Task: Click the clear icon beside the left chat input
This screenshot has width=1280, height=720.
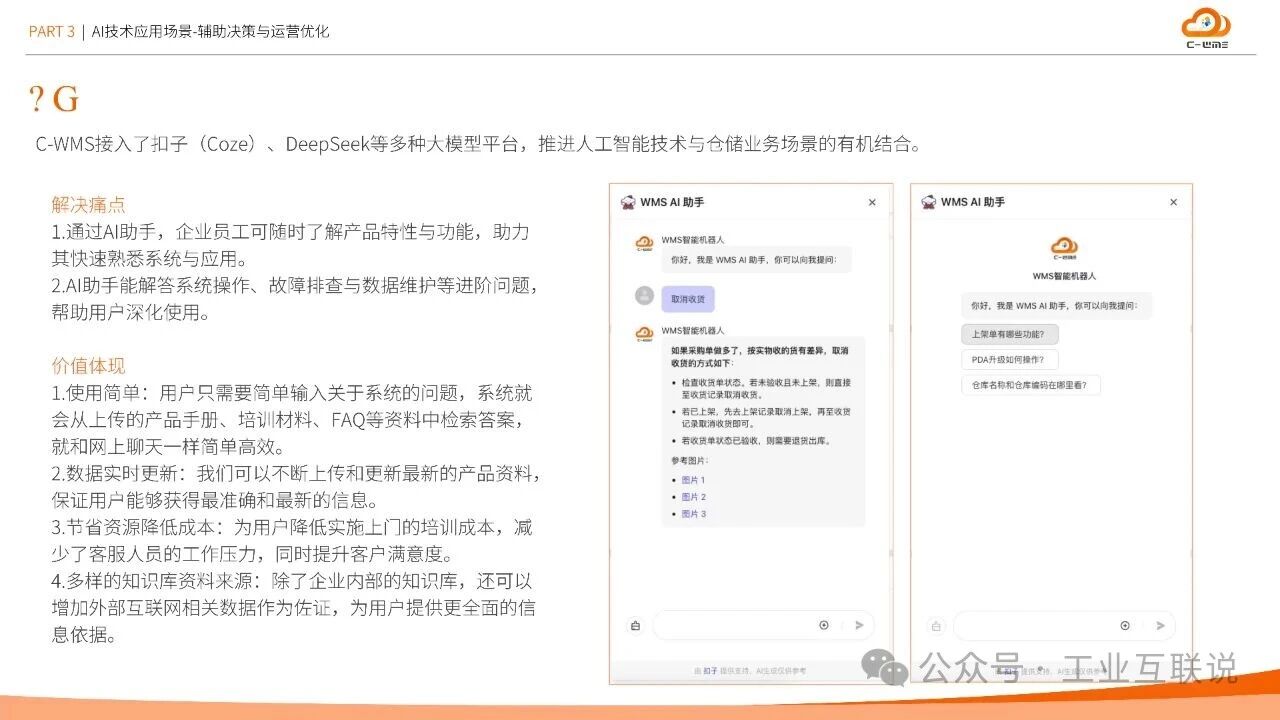Action: point(635,624)
